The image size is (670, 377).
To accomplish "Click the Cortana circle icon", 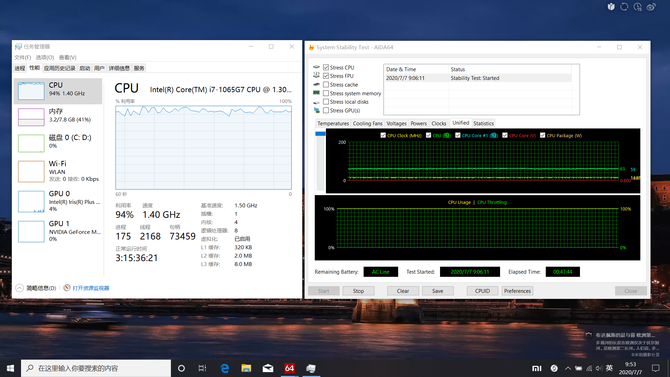I will (x=181, y=368).
